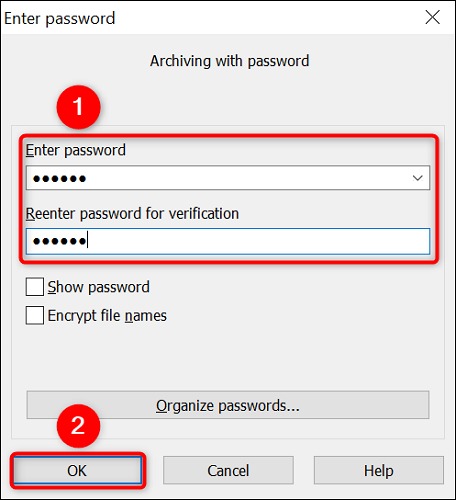Click the red step 1 annotation badge
Viewport: 456px width, 500px height.
tap(78, 107)
